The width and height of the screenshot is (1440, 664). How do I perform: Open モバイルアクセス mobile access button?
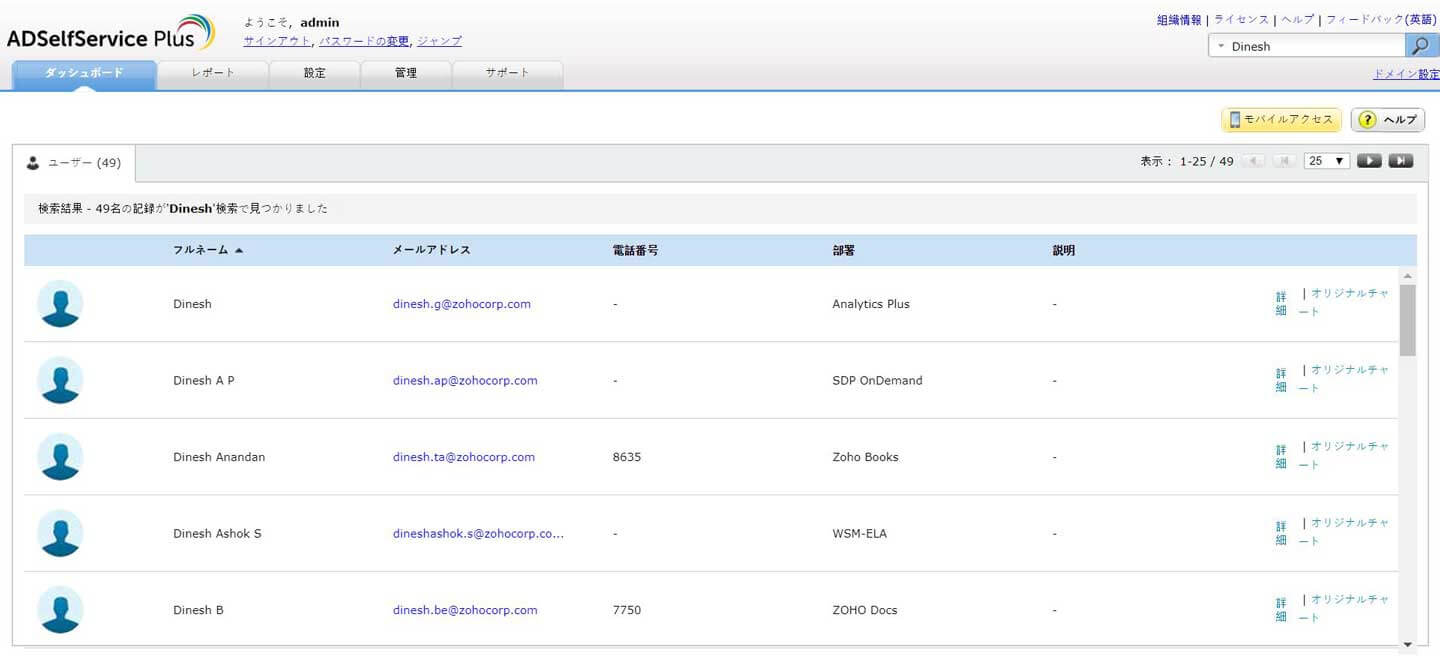[x=1281, y=120]
